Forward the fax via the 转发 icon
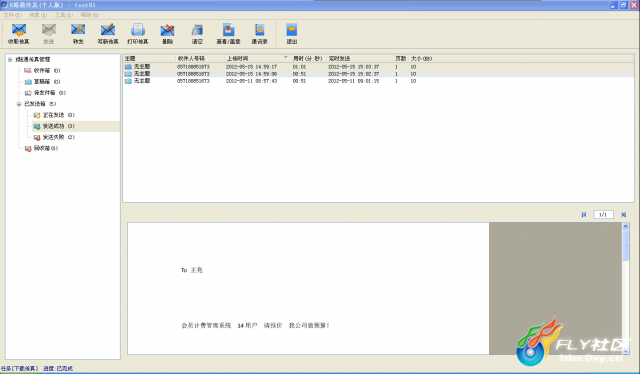This screenshot has height=374, width=640. click(78, 34)
